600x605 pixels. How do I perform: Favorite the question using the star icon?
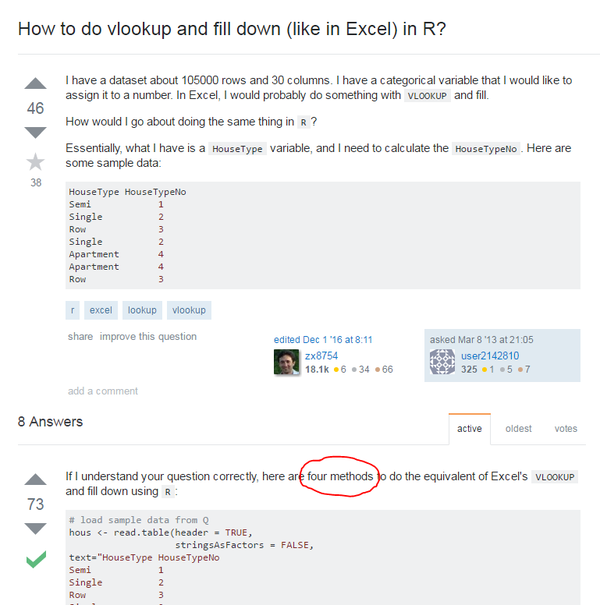point(35,162)
